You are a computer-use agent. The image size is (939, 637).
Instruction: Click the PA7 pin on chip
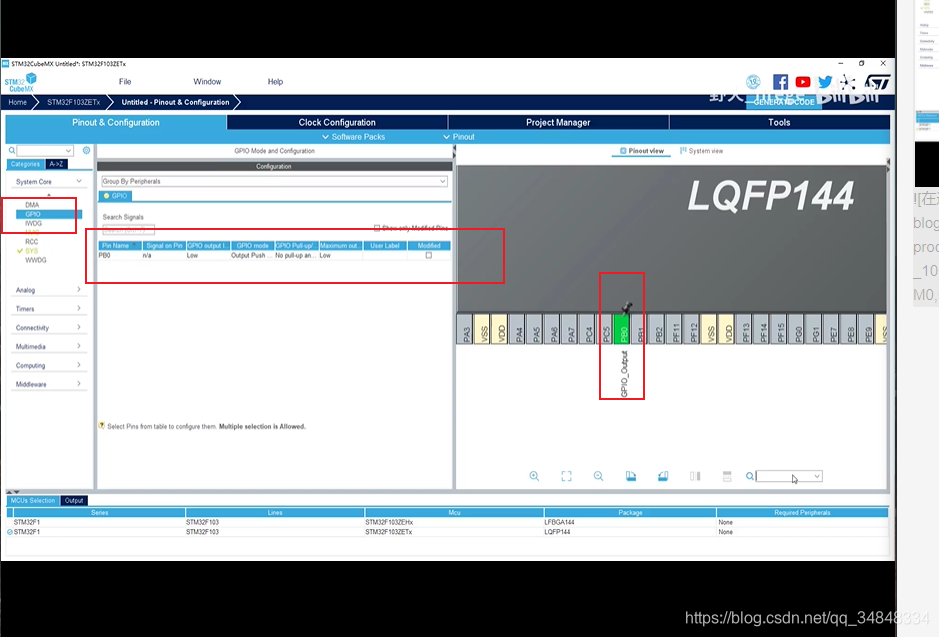(571, 328)
